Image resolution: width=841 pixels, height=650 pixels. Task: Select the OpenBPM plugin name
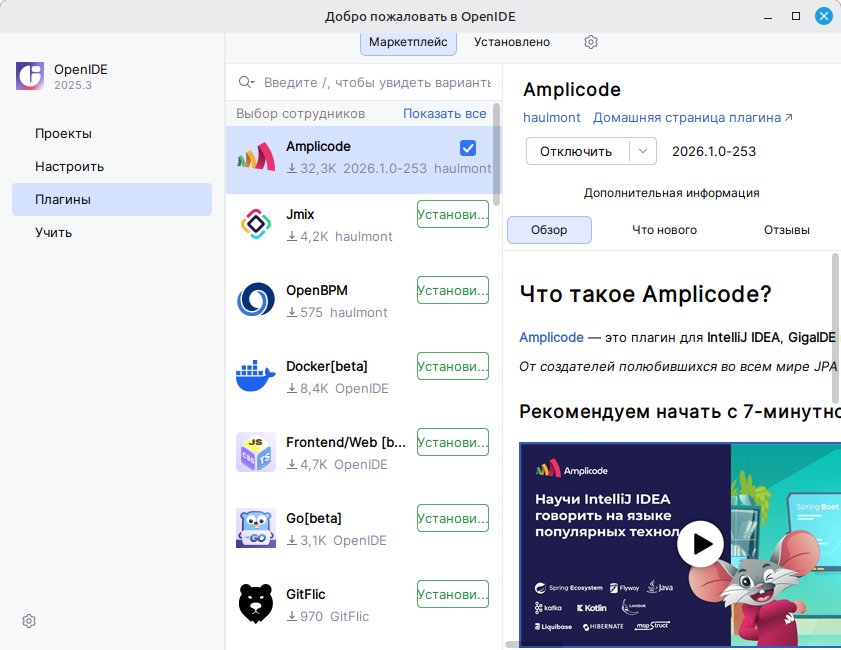316,291
